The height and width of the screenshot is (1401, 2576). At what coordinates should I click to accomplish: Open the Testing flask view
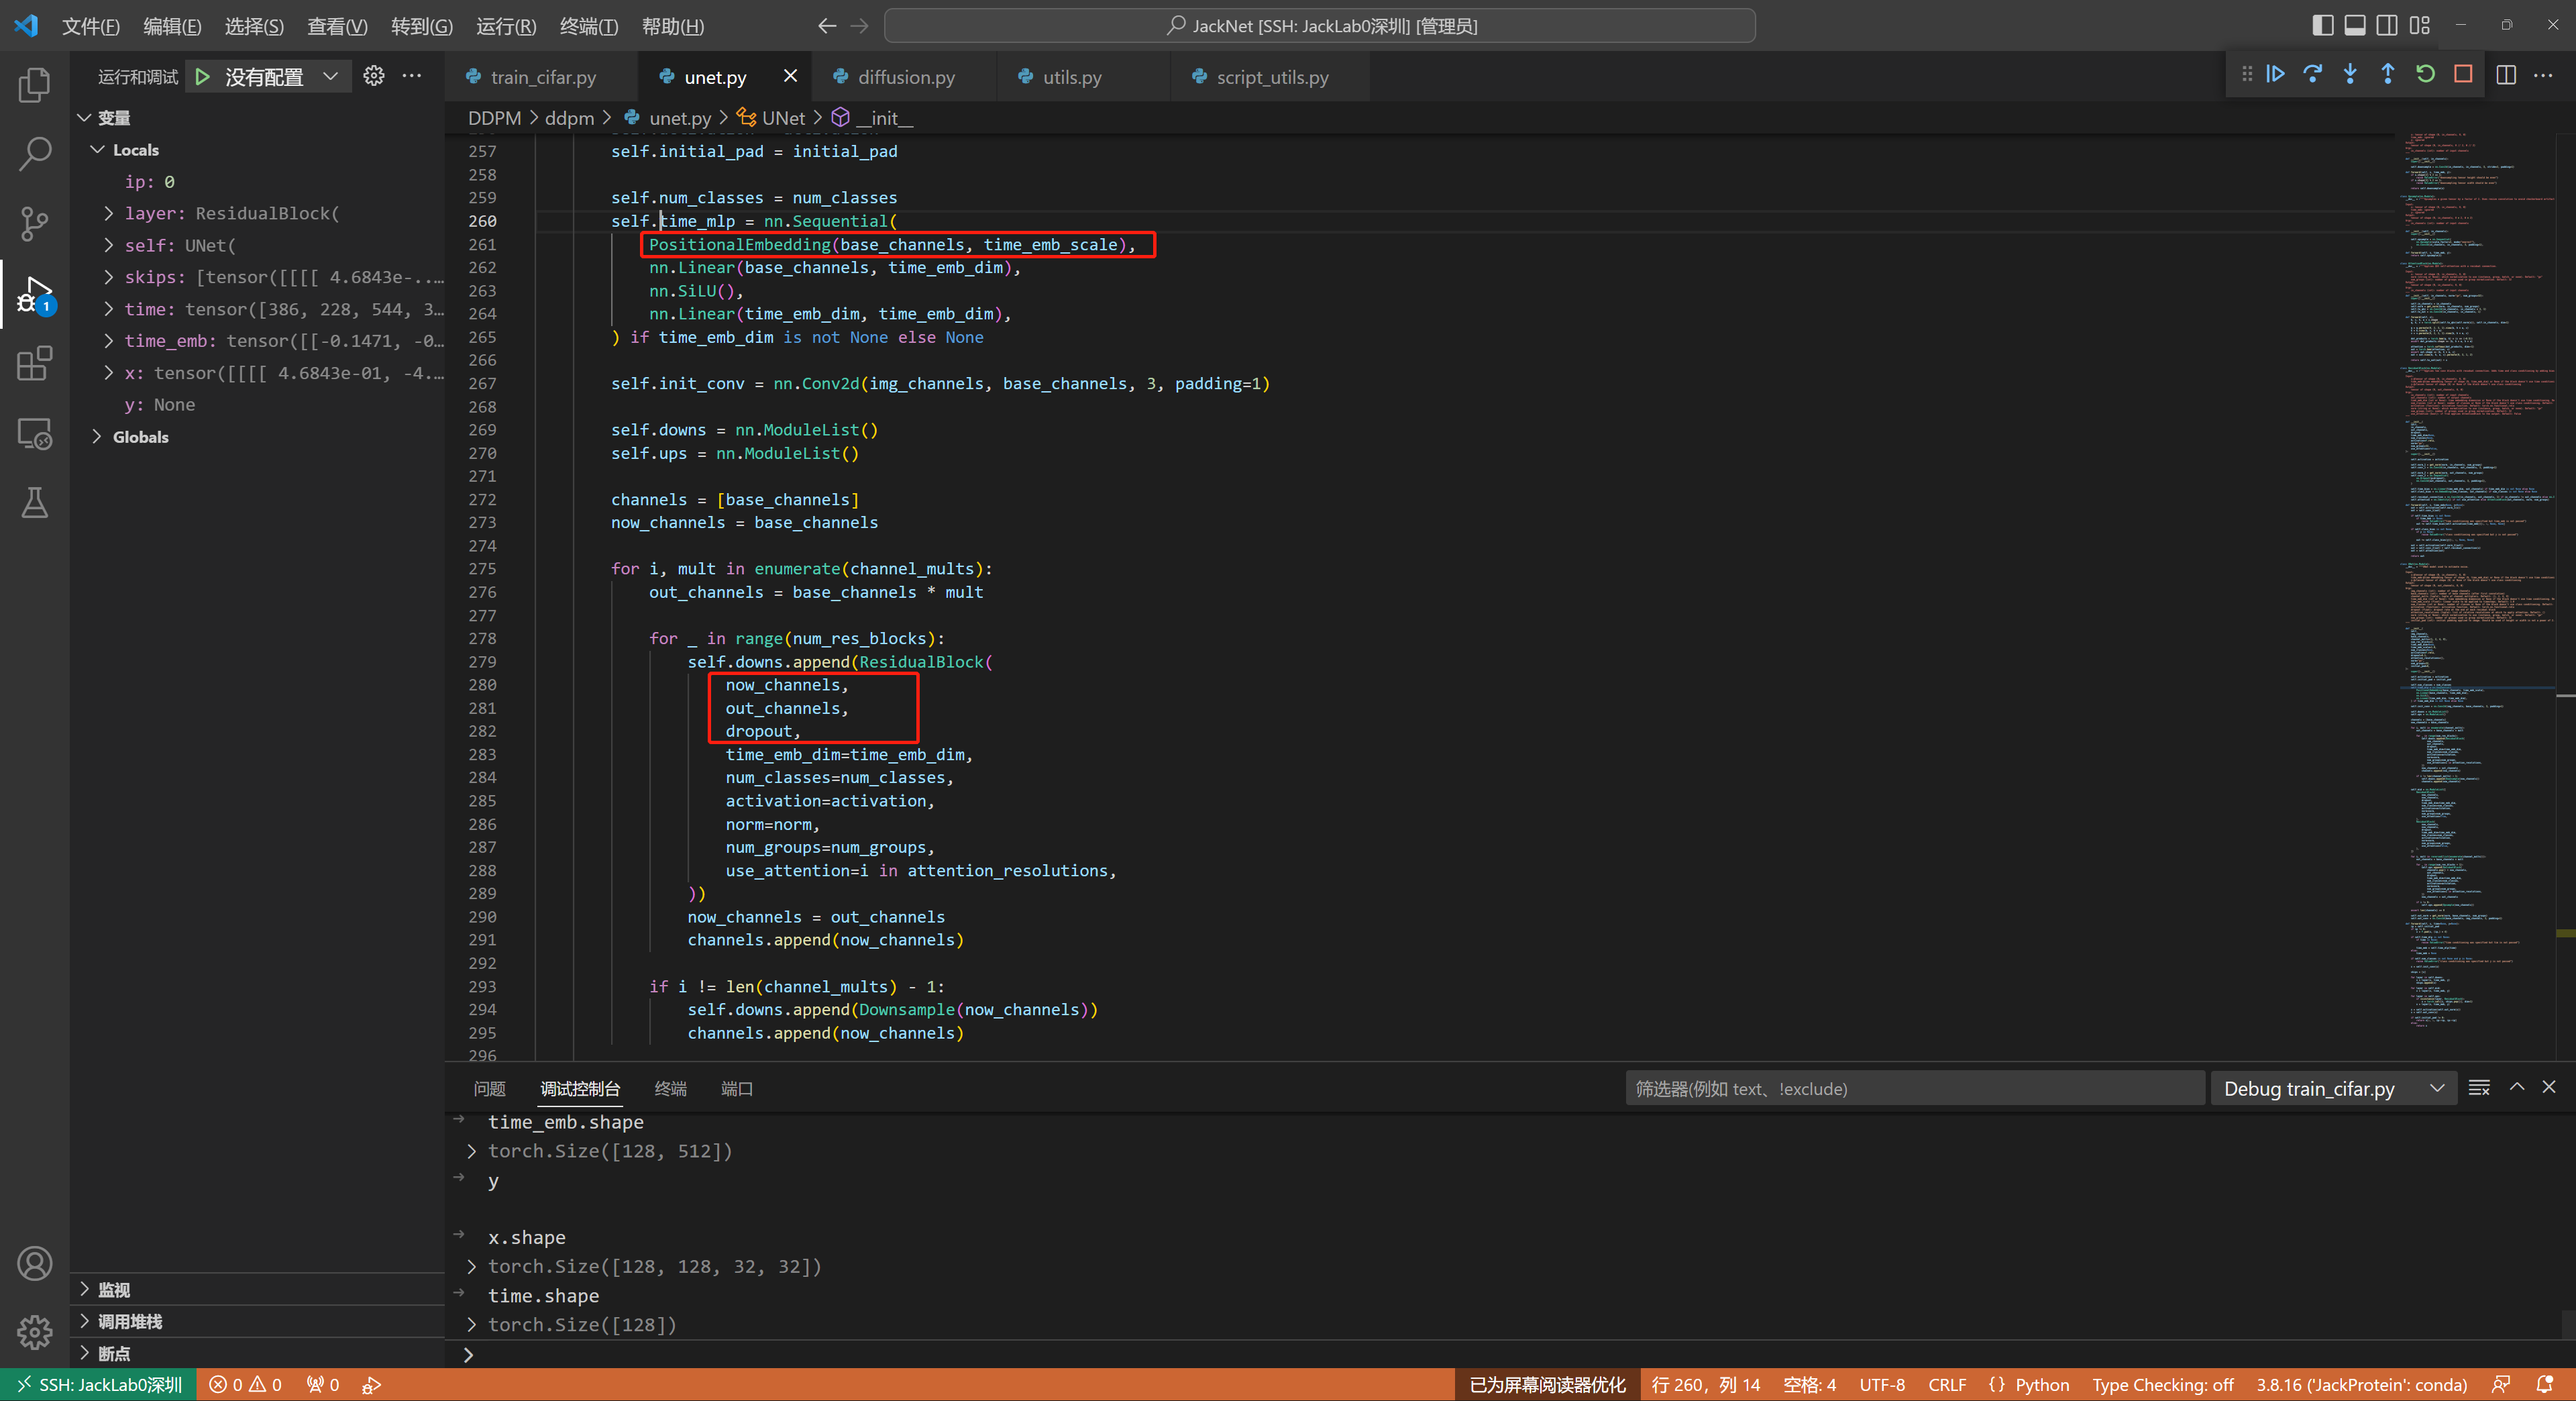[34, 503]
